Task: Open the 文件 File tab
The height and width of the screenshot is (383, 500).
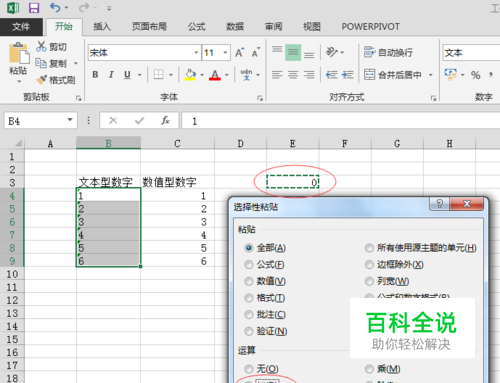Action: pos(21,27)
